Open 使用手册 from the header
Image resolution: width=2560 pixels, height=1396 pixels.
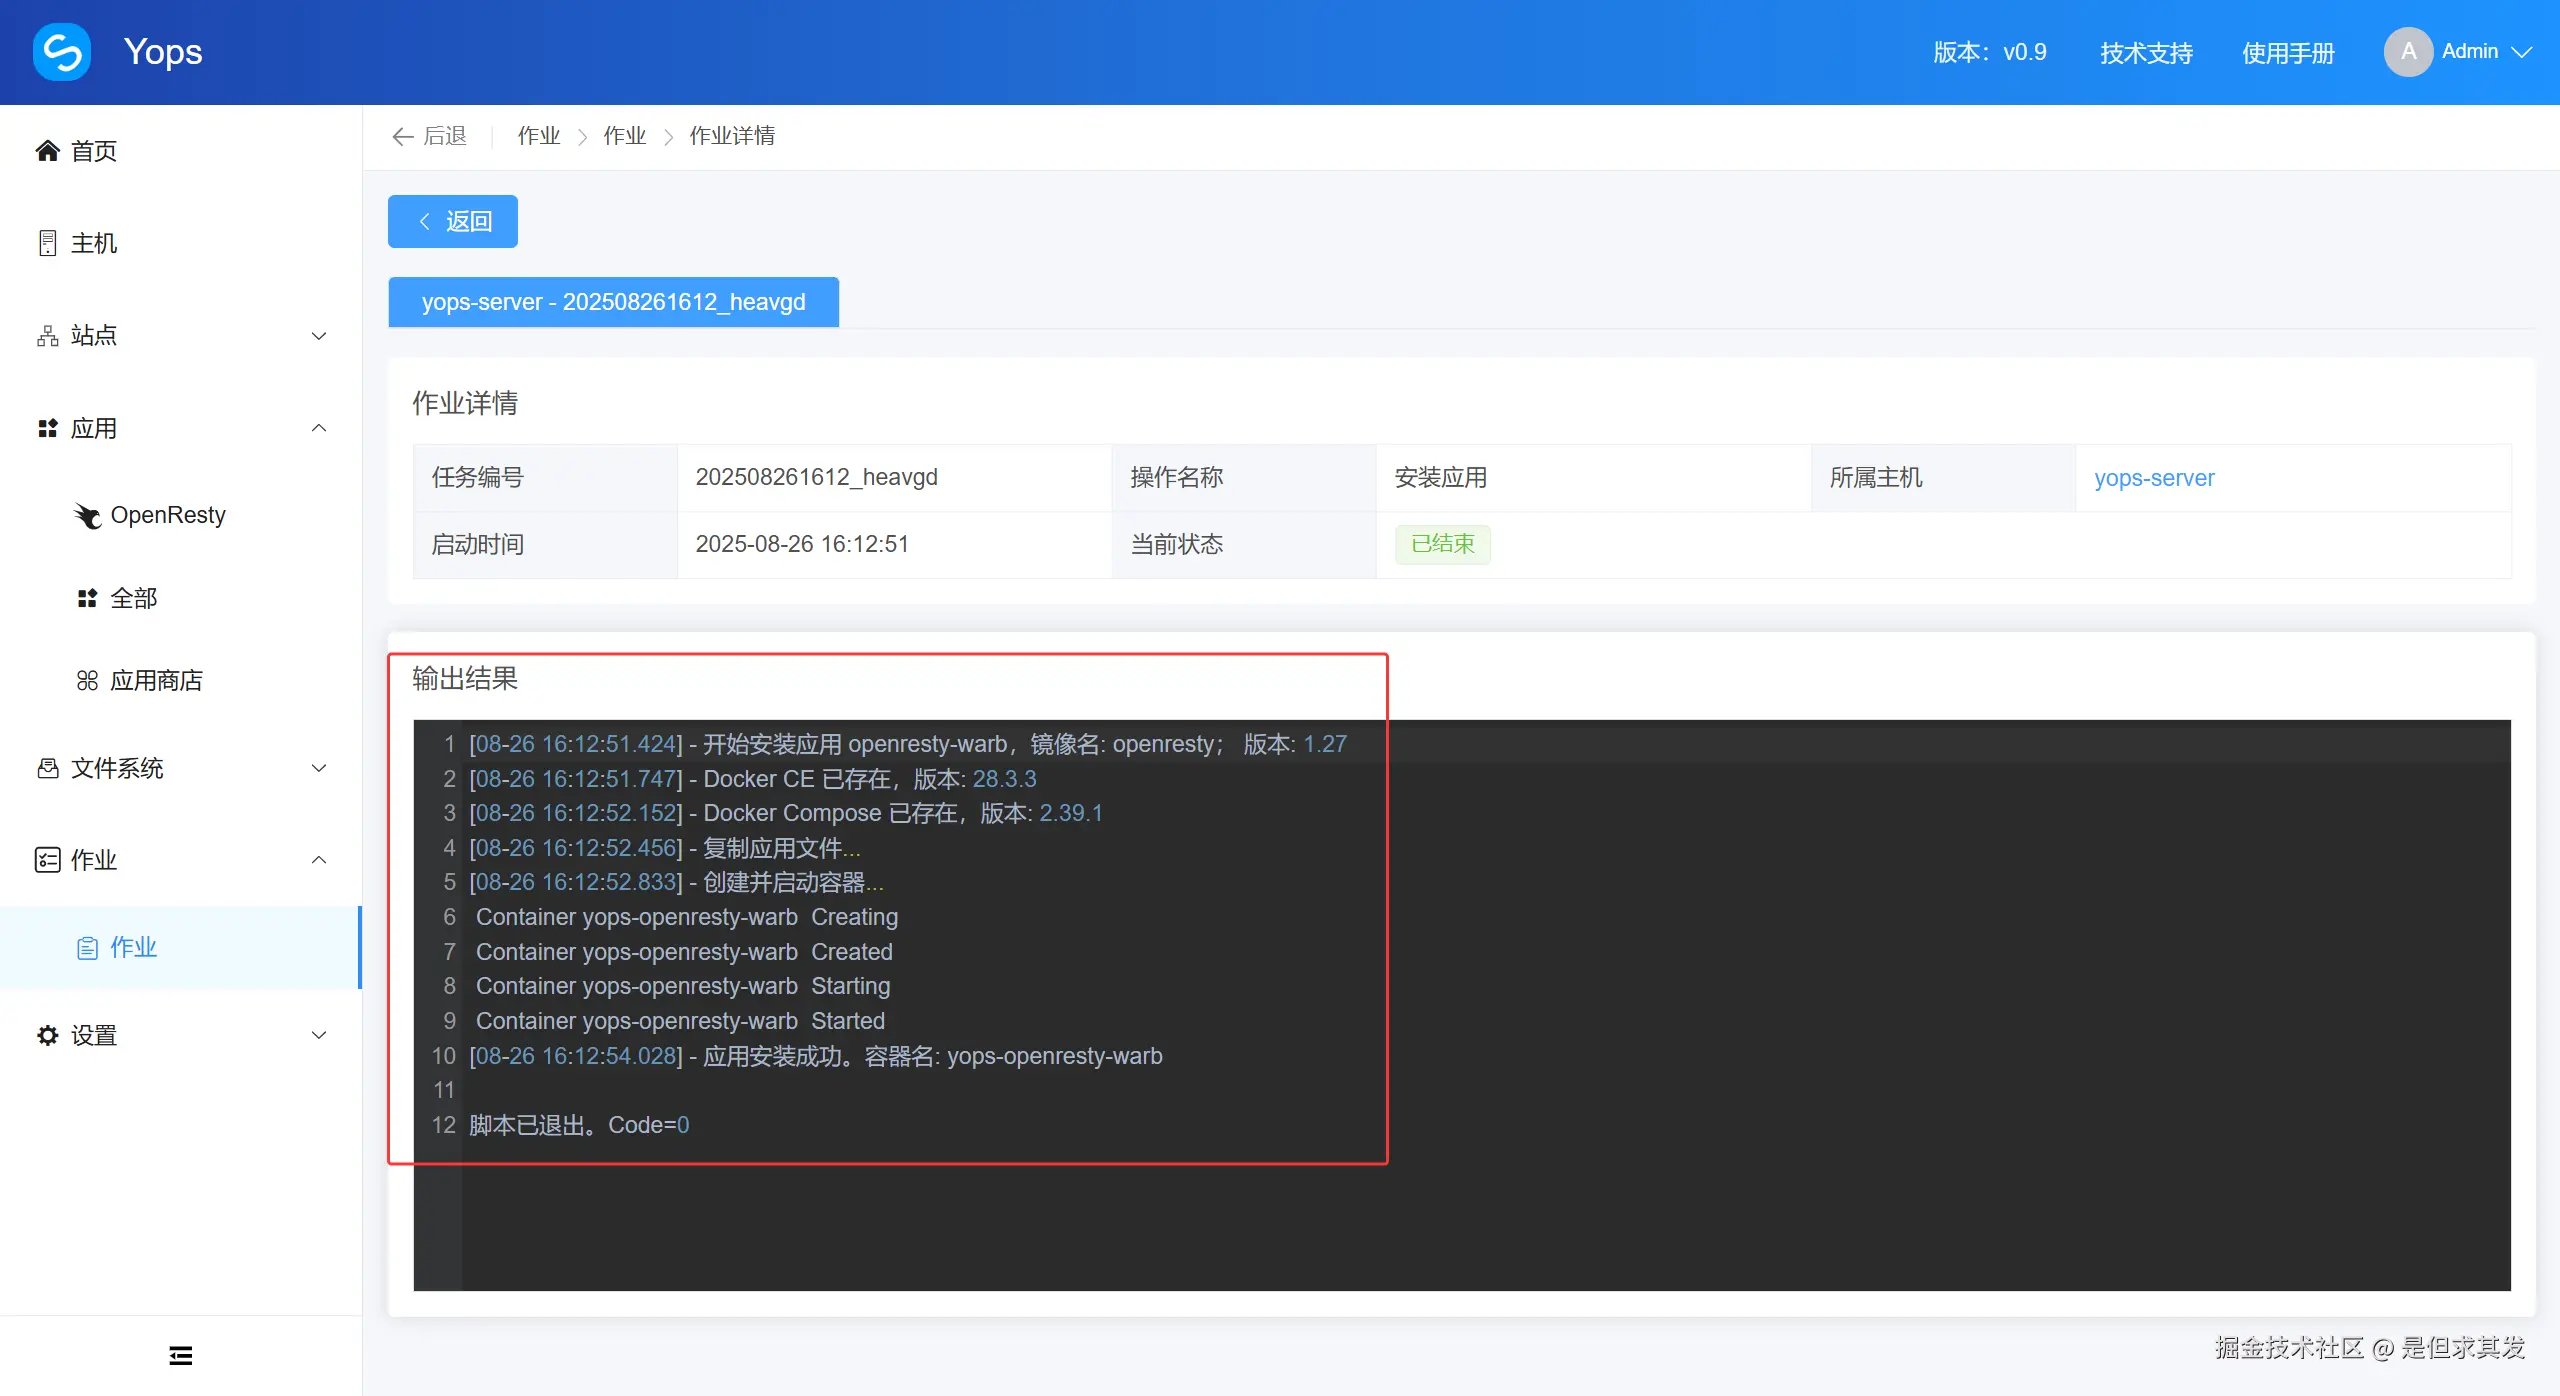point(2288,52)
